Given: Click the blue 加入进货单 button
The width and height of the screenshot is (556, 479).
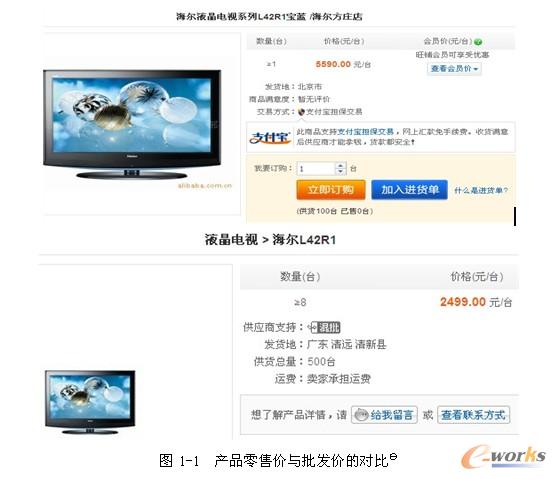Looking at the screenshot, I should pos(410,190).
